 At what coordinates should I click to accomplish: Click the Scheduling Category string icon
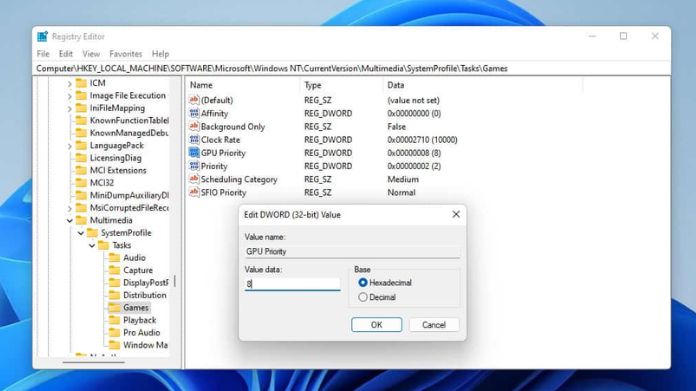[x=194, y=179]
